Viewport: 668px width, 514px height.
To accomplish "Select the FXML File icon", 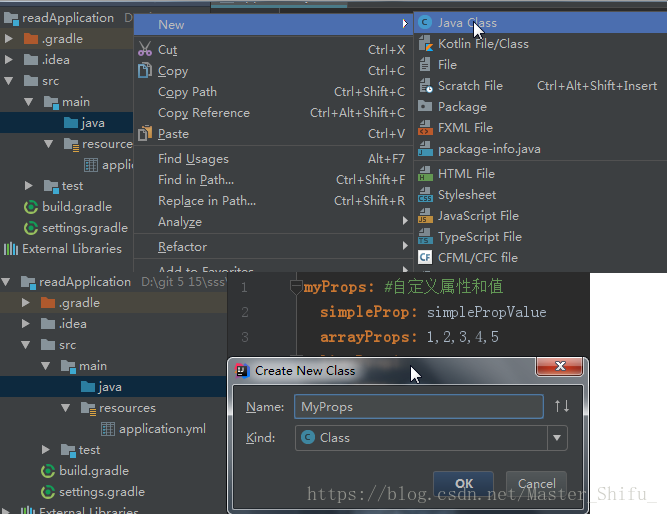I will (425, 128).
